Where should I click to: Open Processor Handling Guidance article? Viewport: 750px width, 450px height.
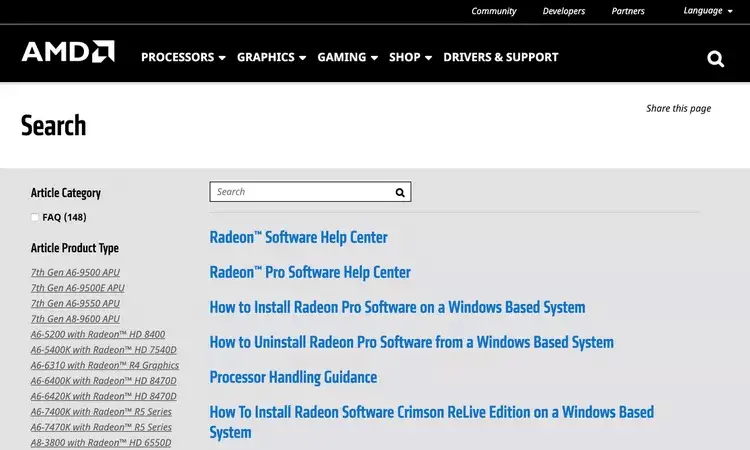[x=293, y=377]
